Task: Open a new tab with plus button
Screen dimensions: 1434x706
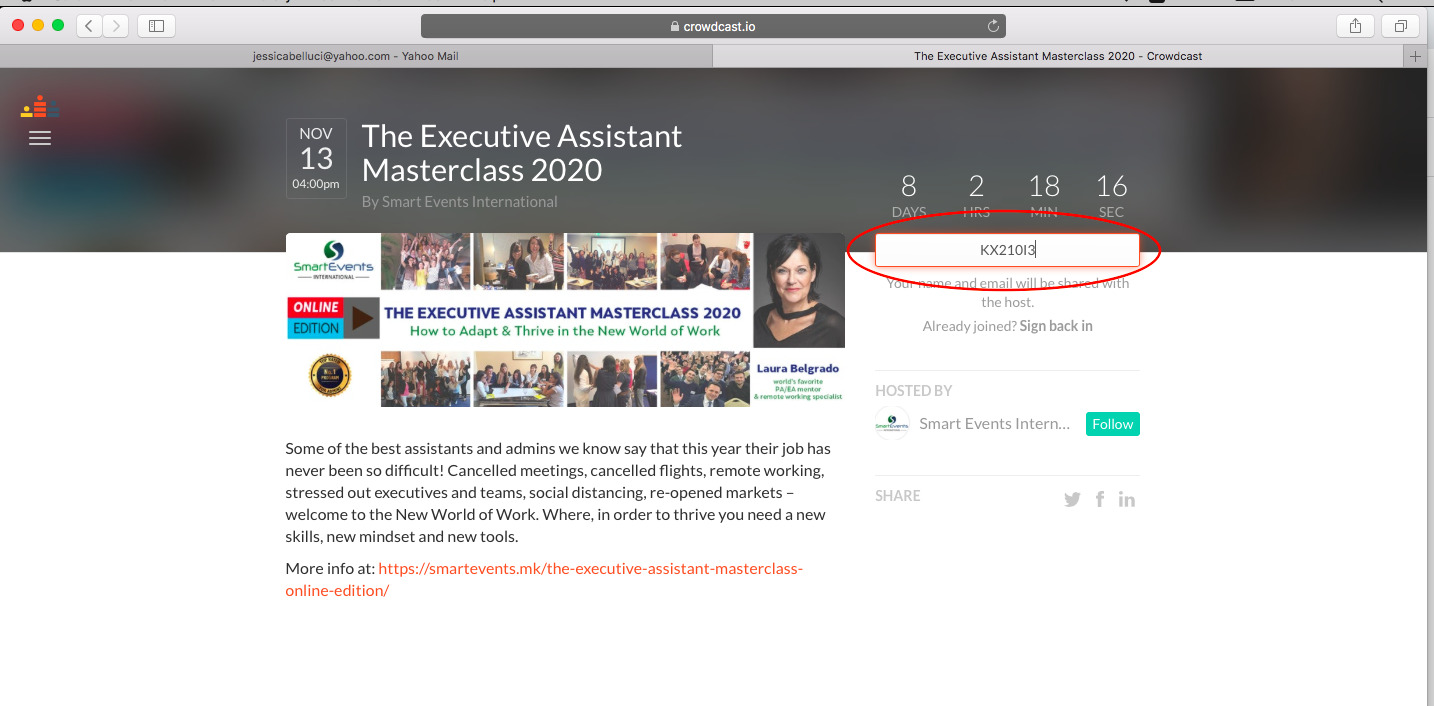Action: (1414, 57)
